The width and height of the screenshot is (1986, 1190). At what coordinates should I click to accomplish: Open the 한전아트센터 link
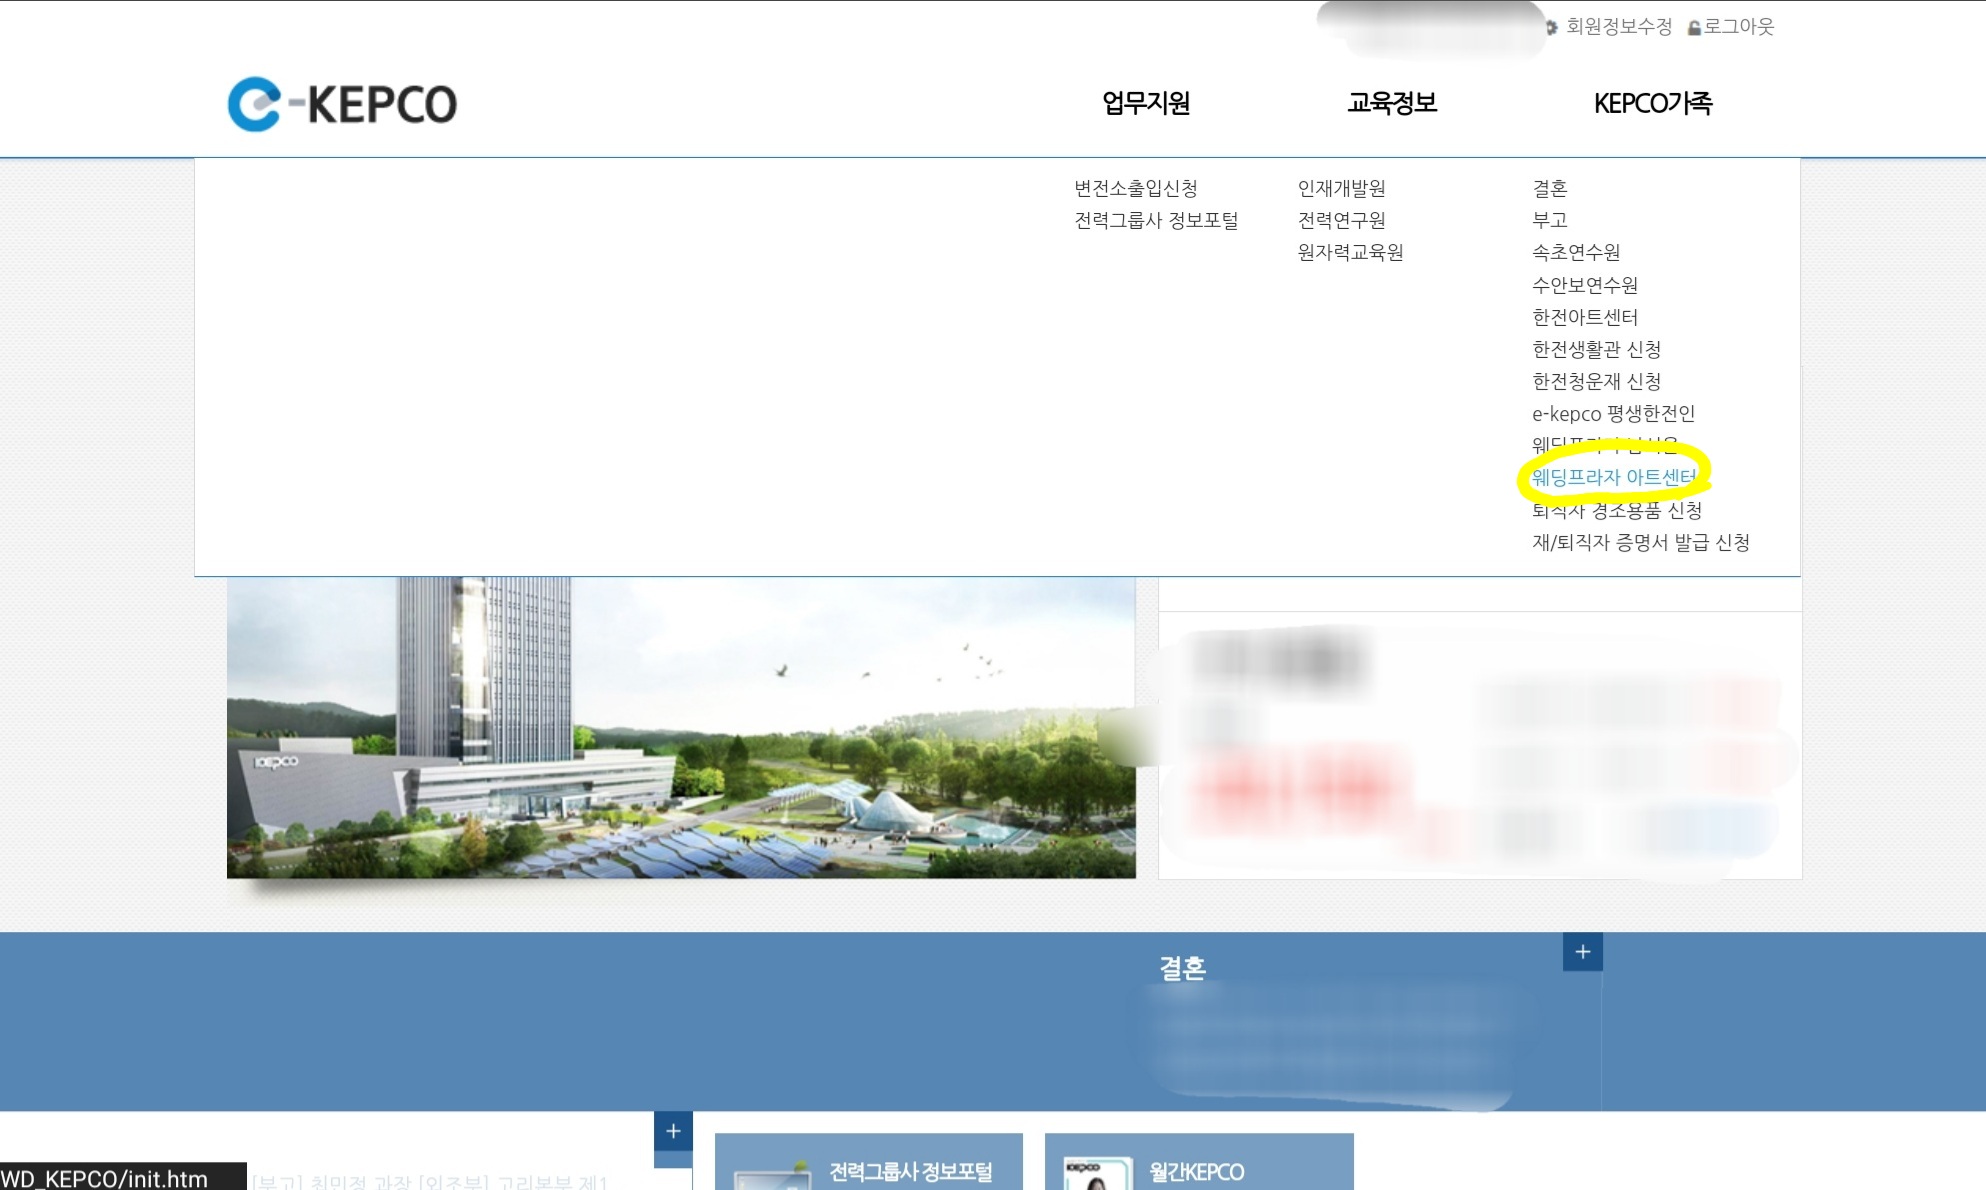pyautogui.click(x=1585, y=317)
